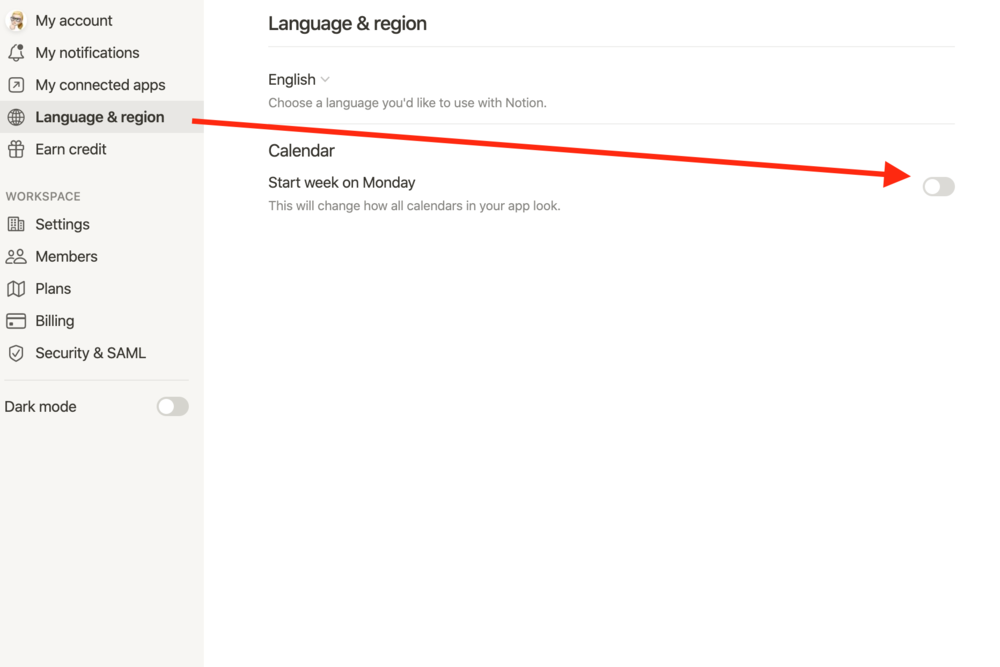The width and height of the screenshot is (1000, 667).
Task: Click the building icon beside Settings
Action: point(16,224)
